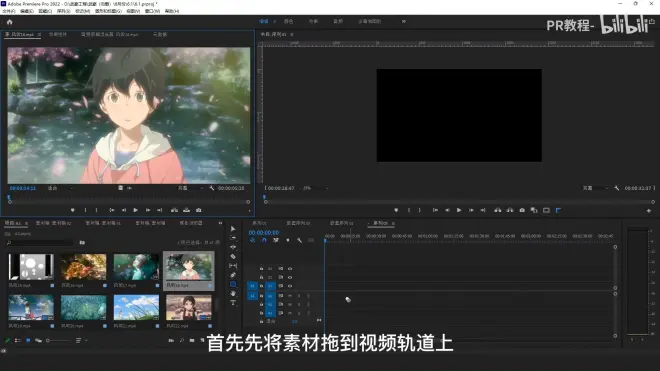Open Source monitor zoom level dropdown
This screenshot has height=371, width=660.
click(59, 188)
